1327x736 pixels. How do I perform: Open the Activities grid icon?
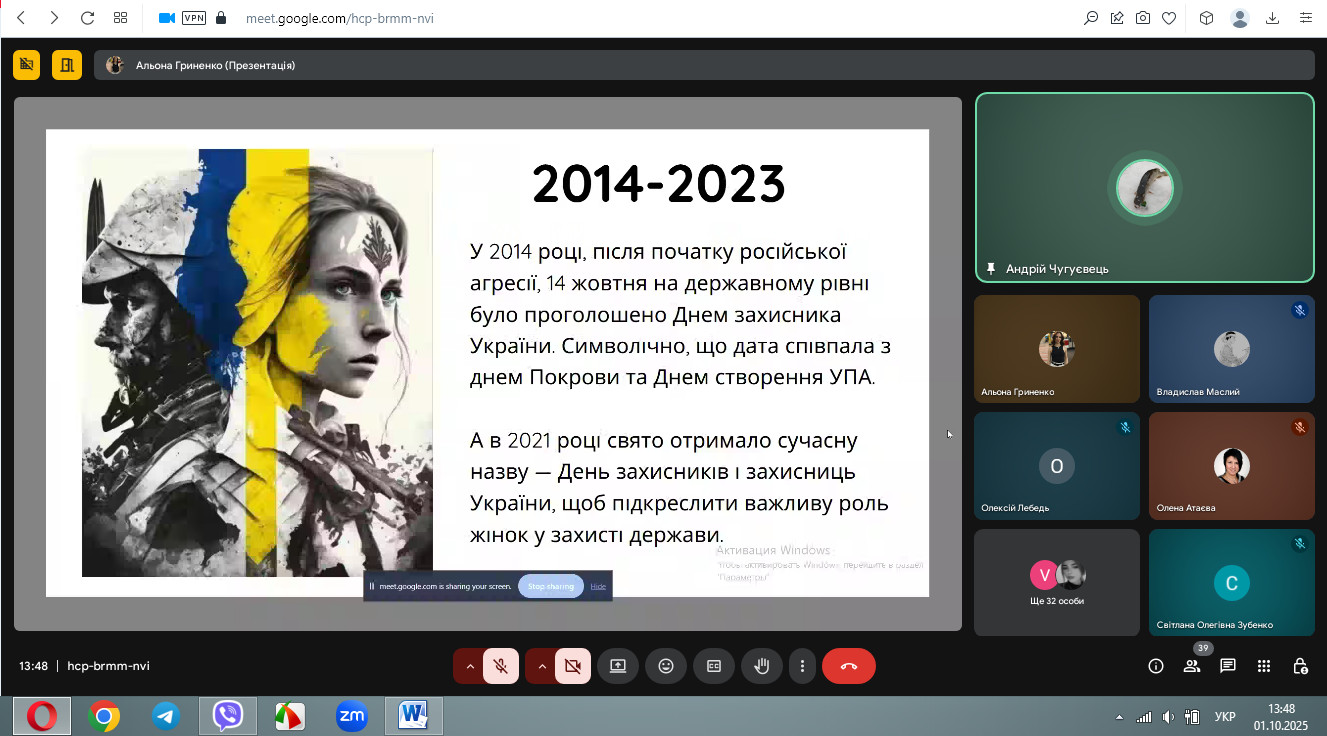point(1263,666)
